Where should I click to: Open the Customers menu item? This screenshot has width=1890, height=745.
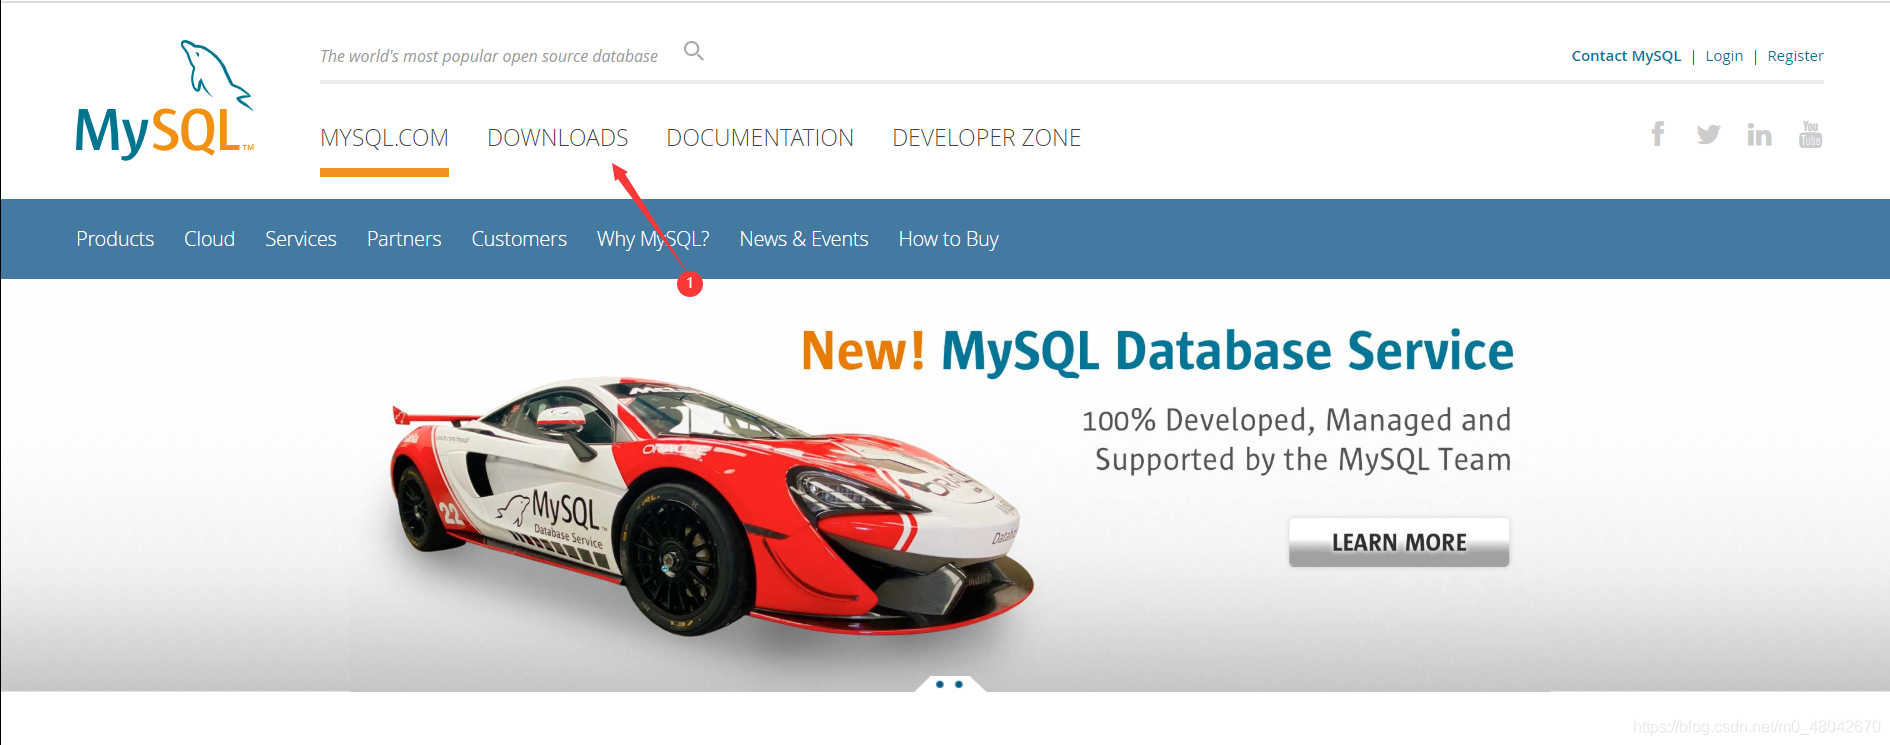519,239
